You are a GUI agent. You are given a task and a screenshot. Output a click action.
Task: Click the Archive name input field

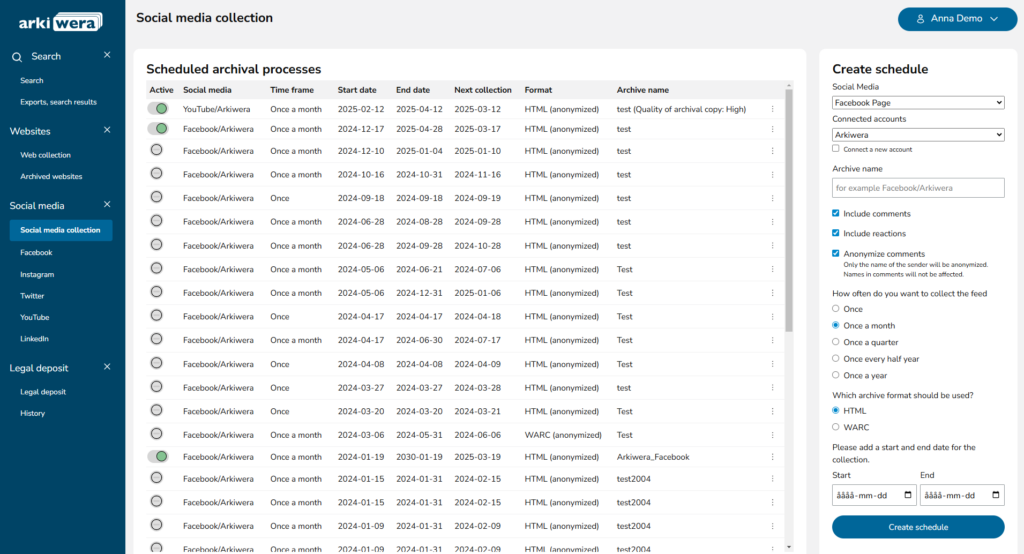pos(918,188)
